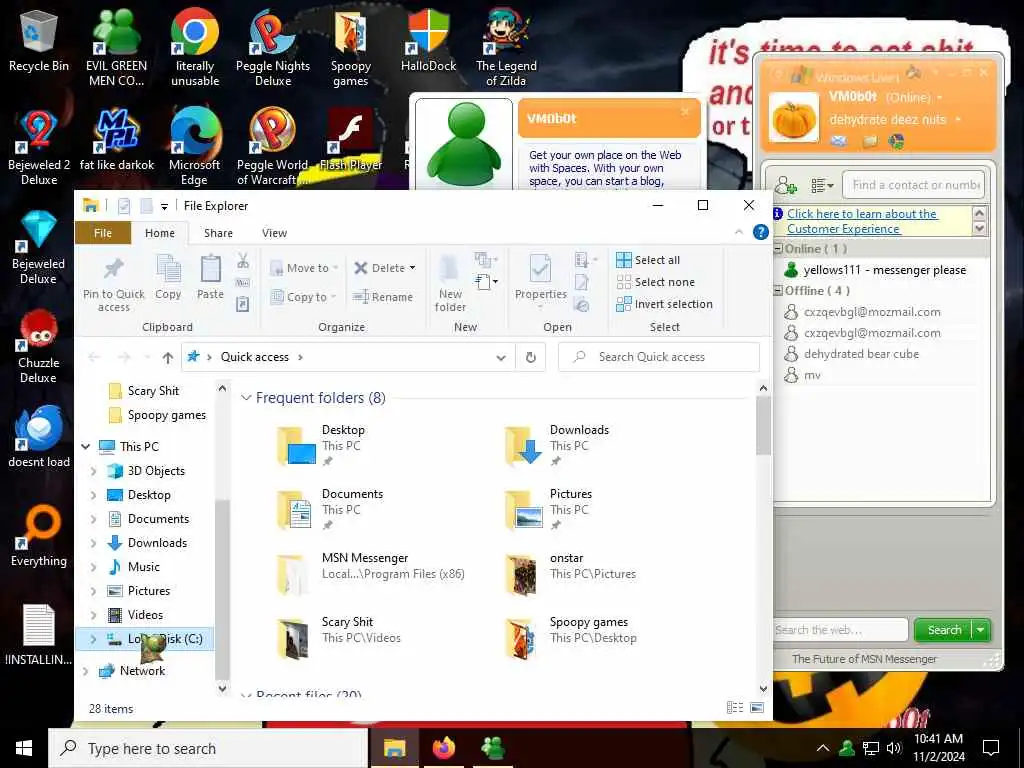Image resolution: width=1024 pixels, height=768 pixels.
Task: Open the Delete dropdown arrow
Action: pos(412,268)
